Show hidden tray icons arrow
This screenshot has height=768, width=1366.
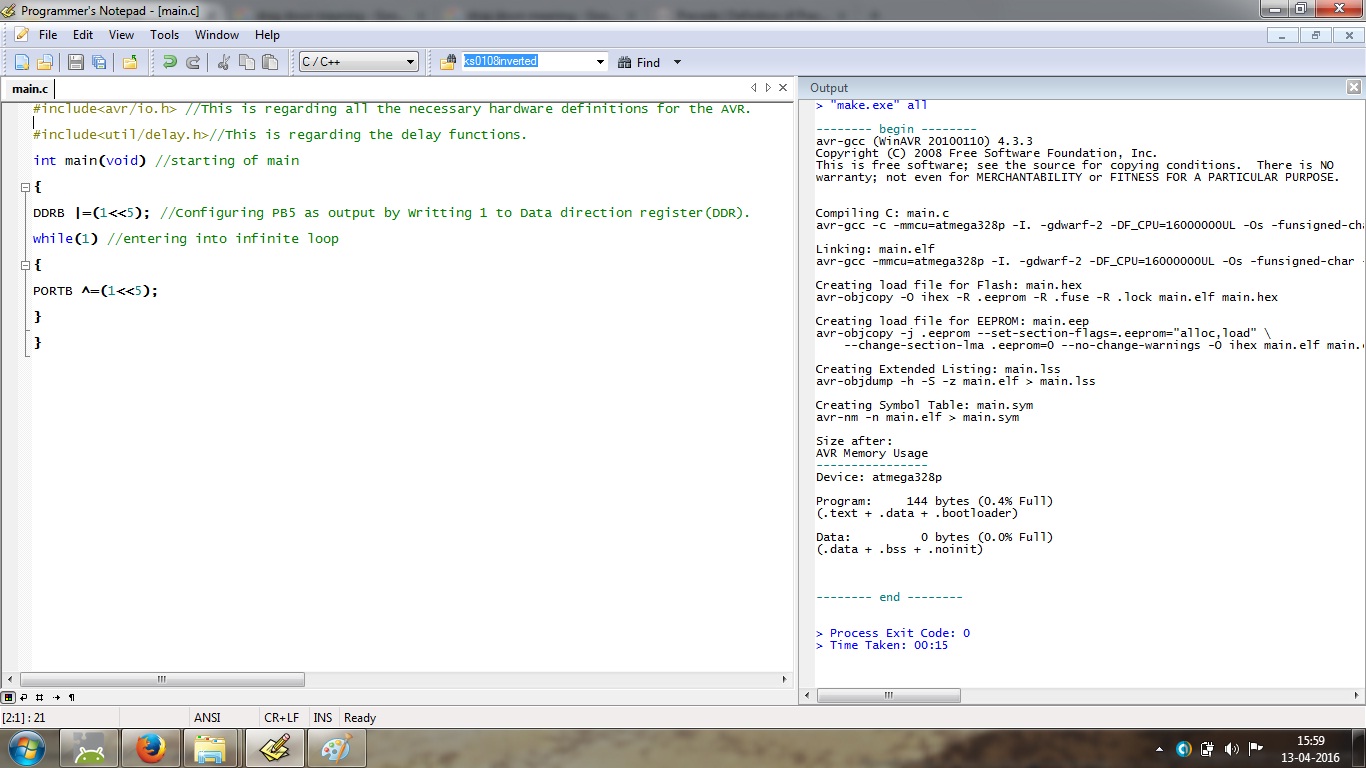(1159, 748)
